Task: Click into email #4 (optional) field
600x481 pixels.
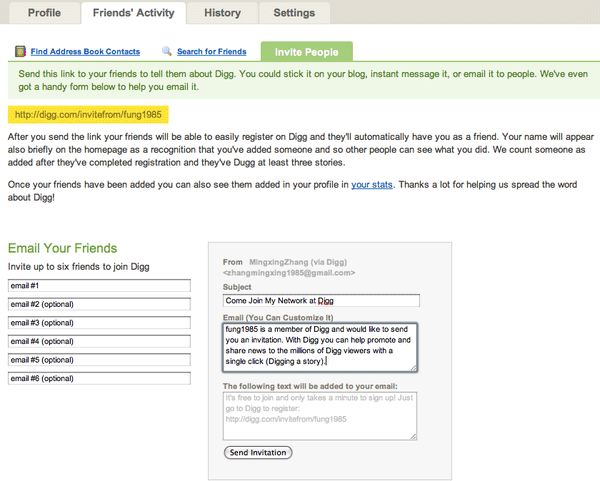Action: point(99,341)
